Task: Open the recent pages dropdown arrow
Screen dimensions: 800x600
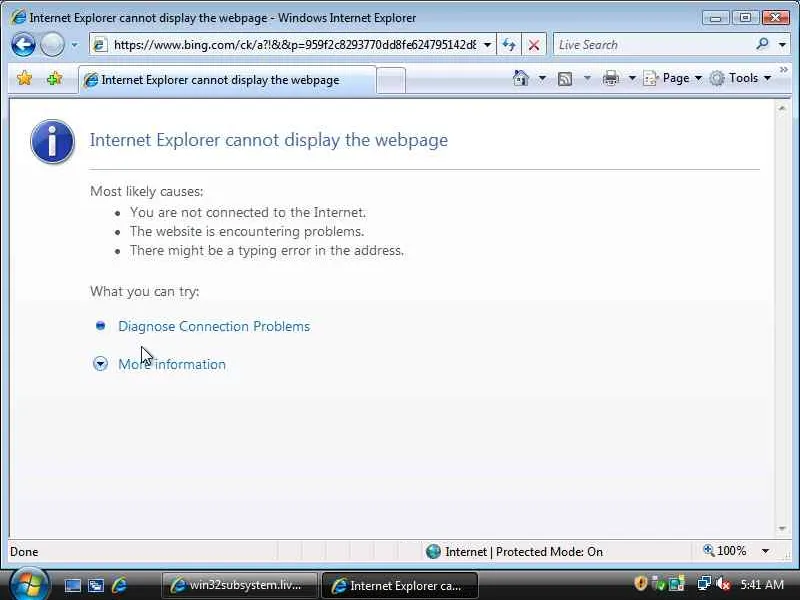Action: click(74, 45)
